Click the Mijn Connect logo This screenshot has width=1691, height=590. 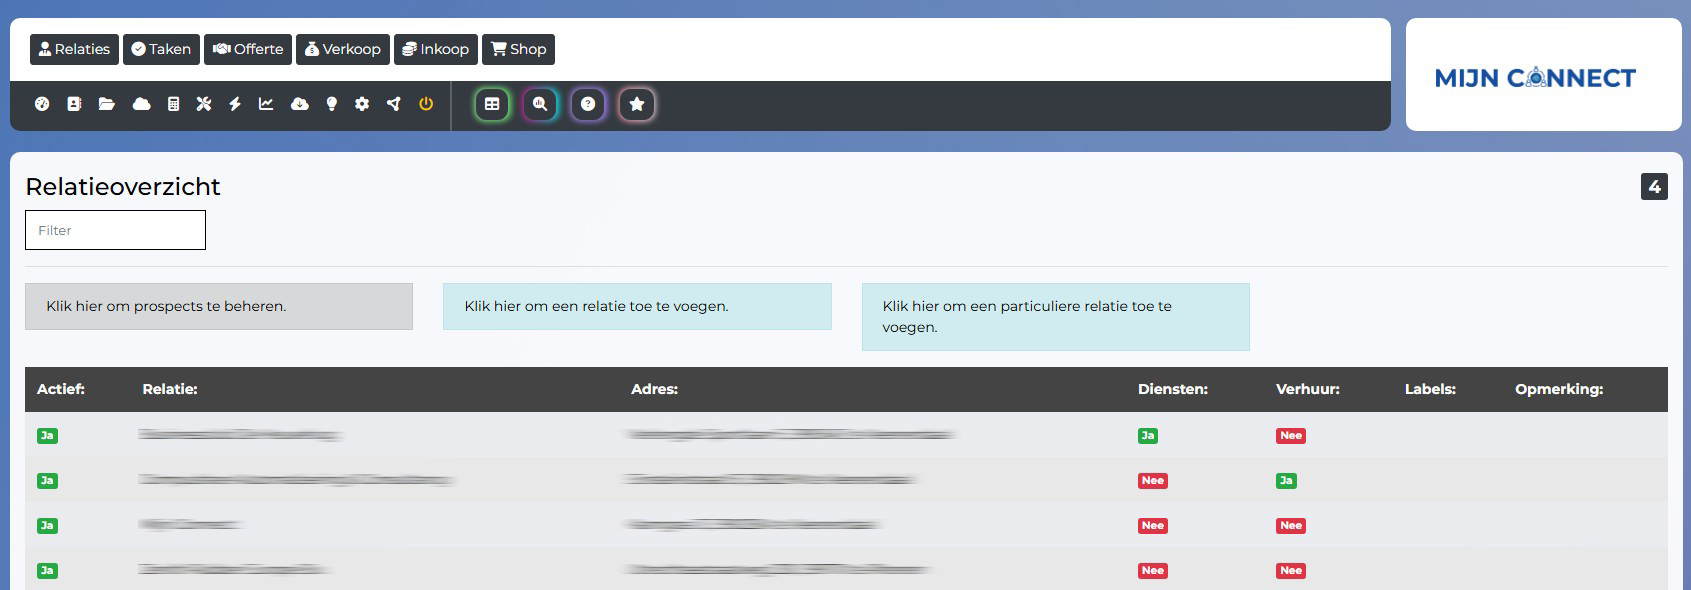coord(1535,78)
